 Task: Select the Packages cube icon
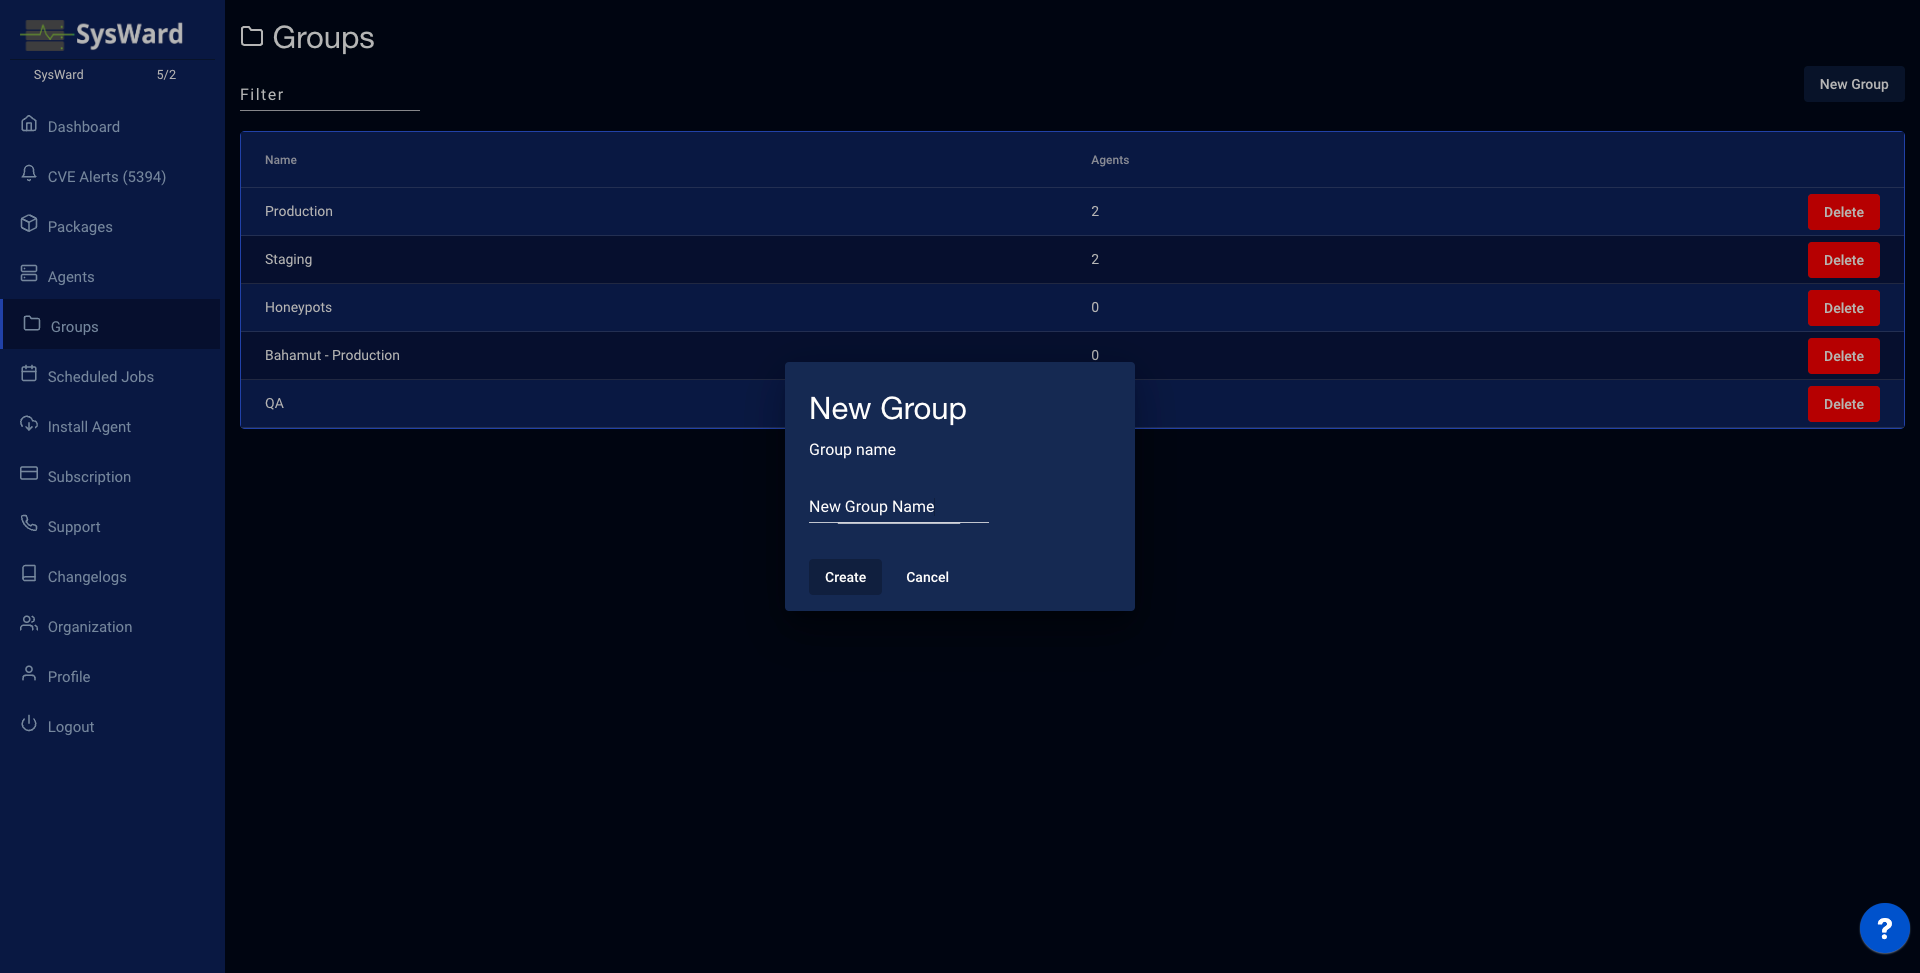pos(29,224)
